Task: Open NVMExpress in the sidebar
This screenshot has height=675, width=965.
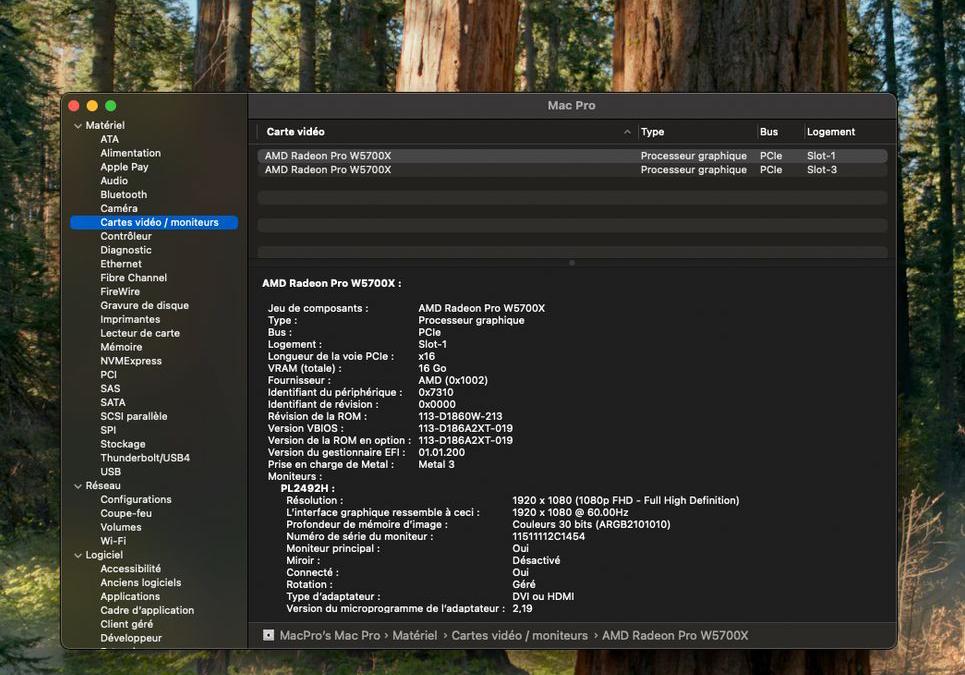Action: 131,361
